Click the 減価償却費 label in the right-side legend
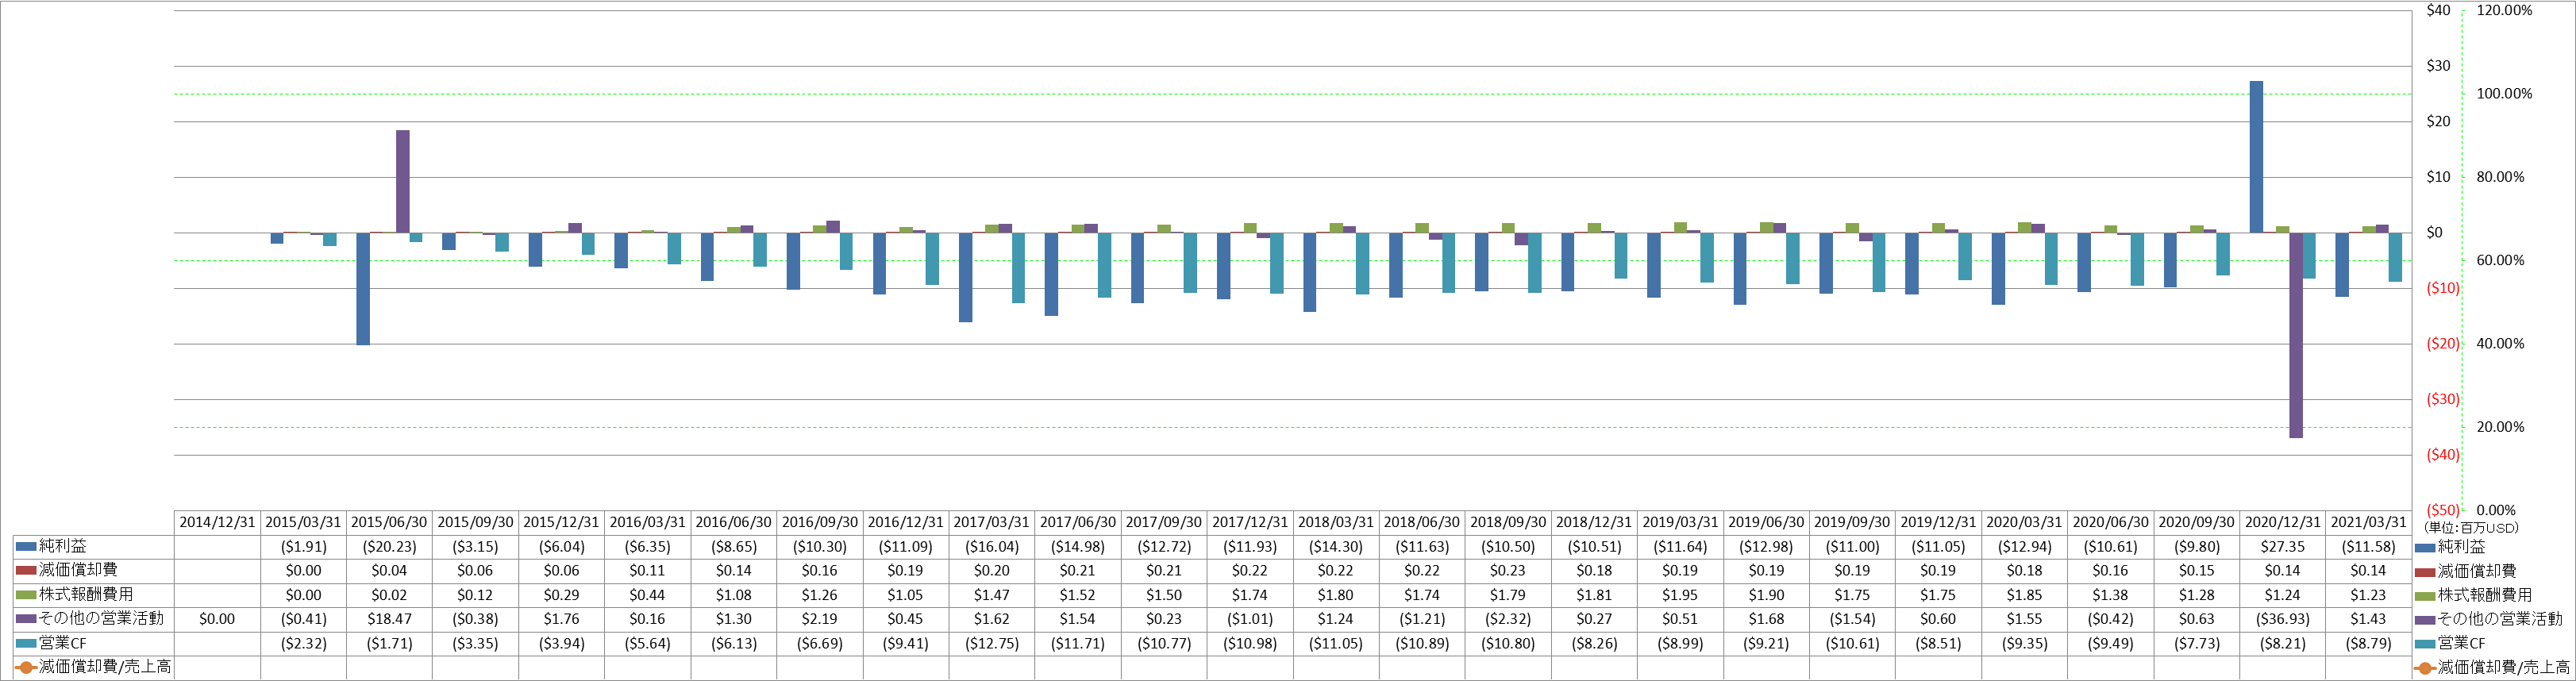This screenshot has height=681, width=2576. (2477, 571)
